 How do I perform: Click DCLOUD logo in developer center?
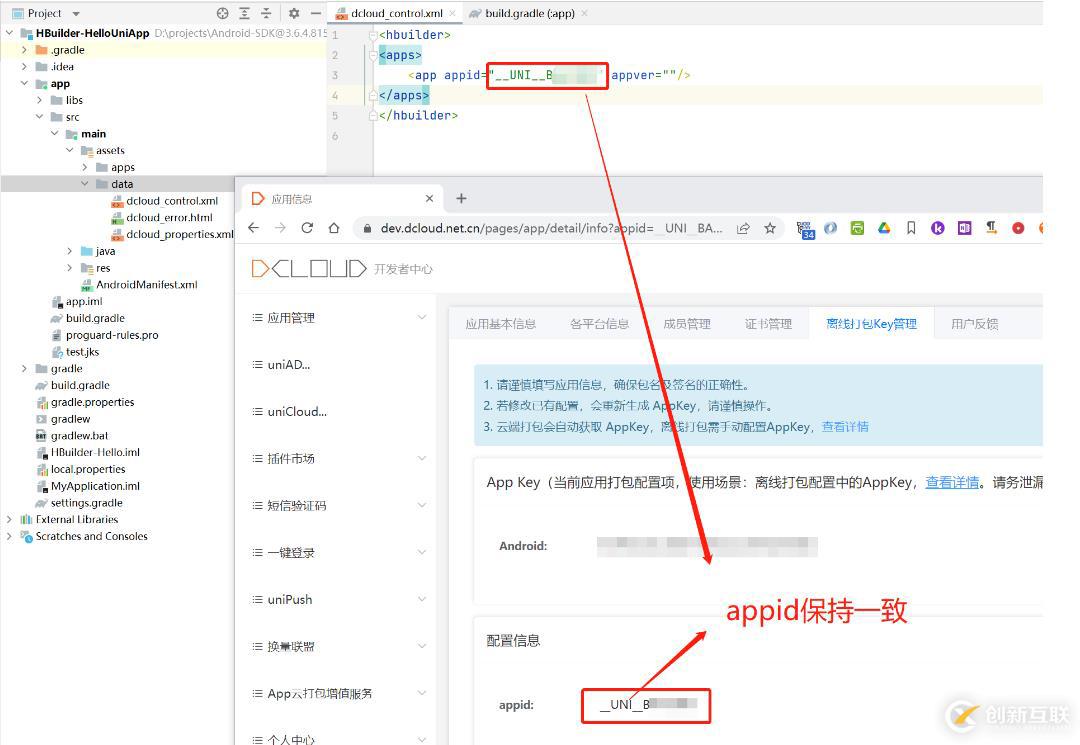(309, 269)
